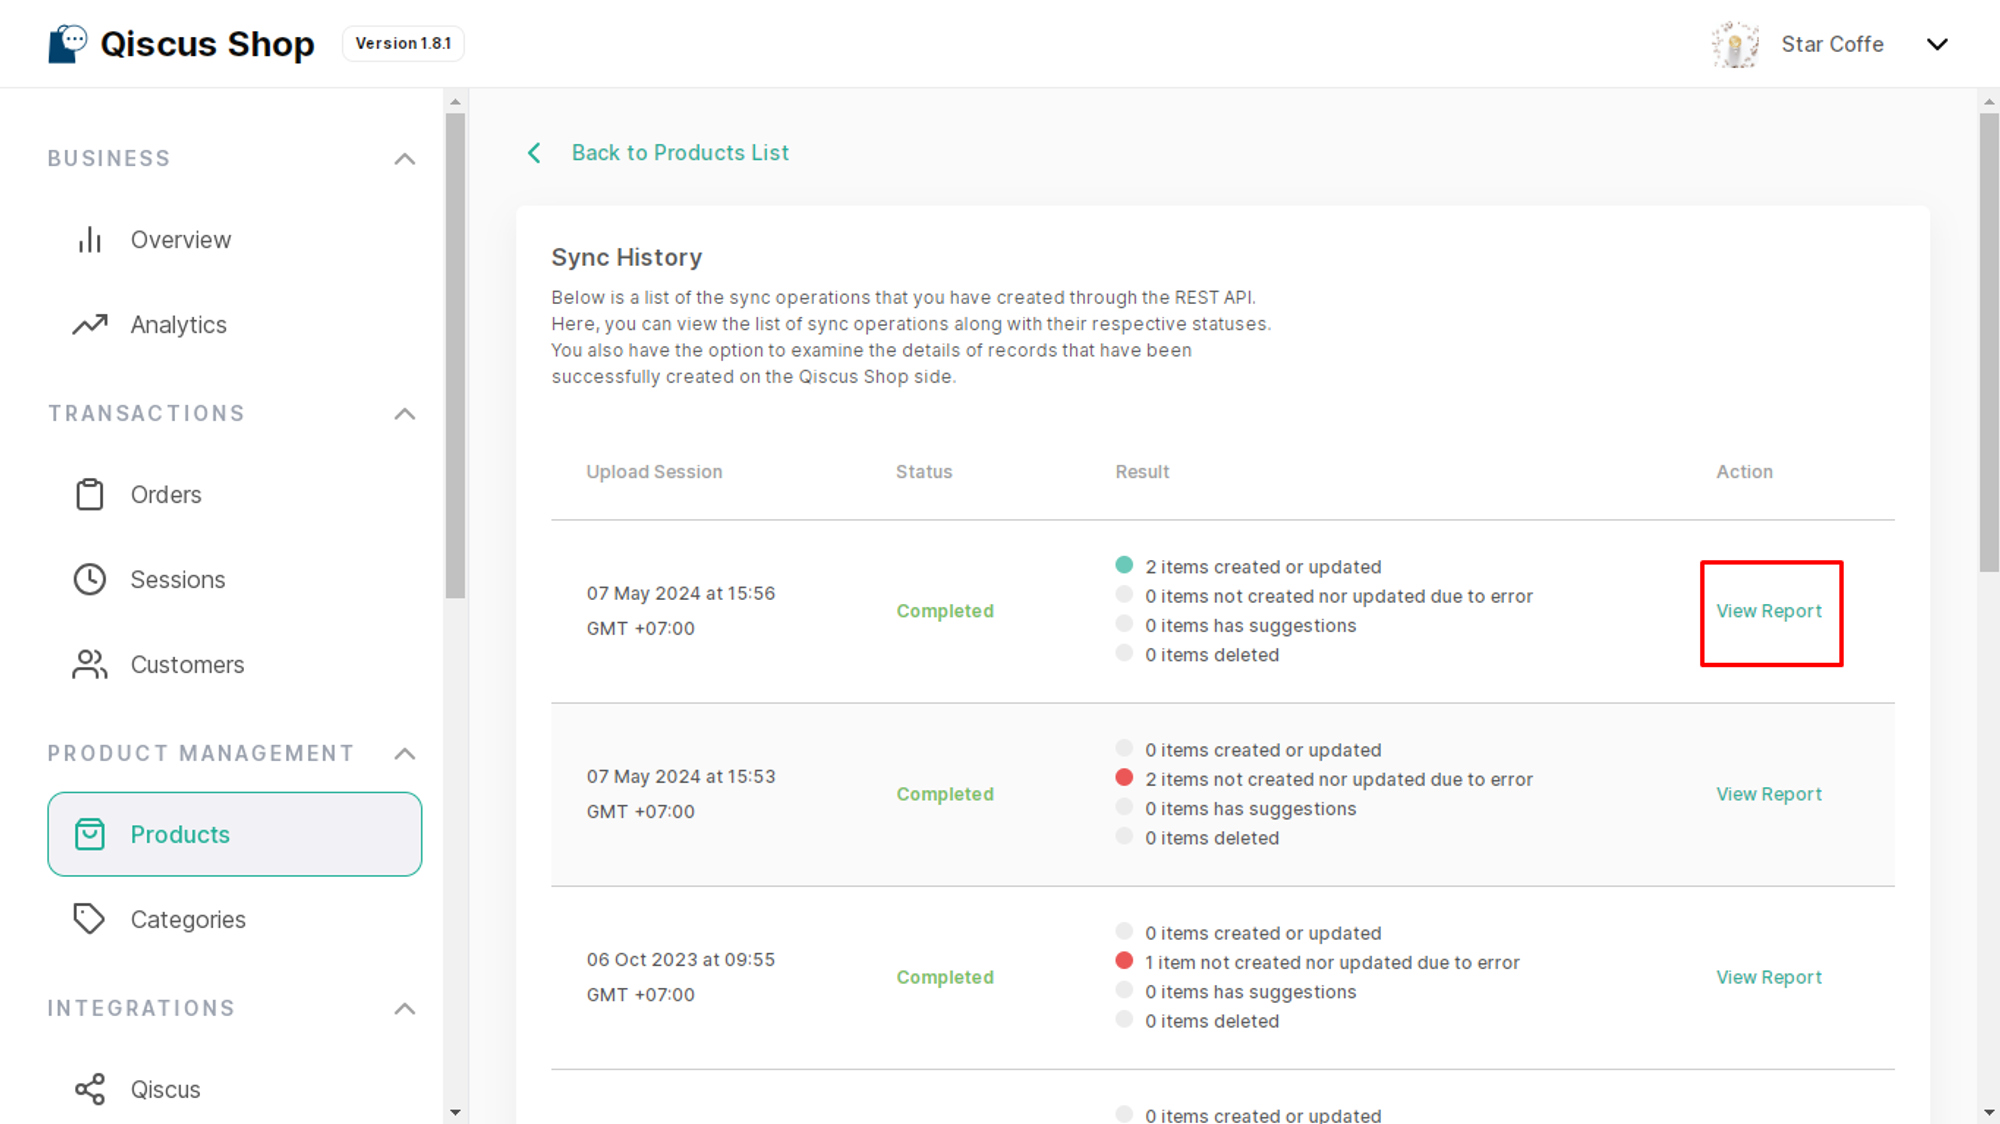Click the Upload Session column header
Viewport: 2000px width, 1124px height.
(x=654, y=472)
